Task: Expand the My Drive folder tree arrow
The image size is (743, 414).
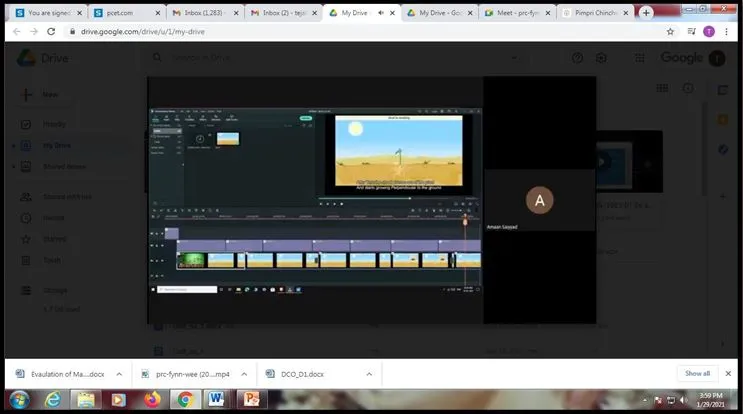Action: 13,145
